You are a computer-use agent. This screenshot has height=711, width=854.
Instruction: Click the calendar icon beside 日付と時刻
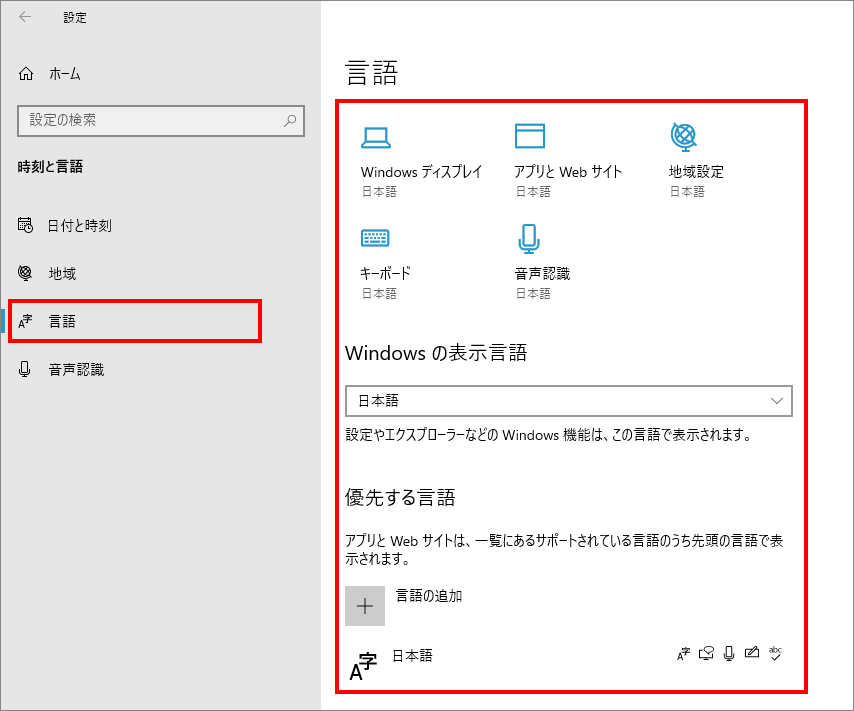point(25,224)
